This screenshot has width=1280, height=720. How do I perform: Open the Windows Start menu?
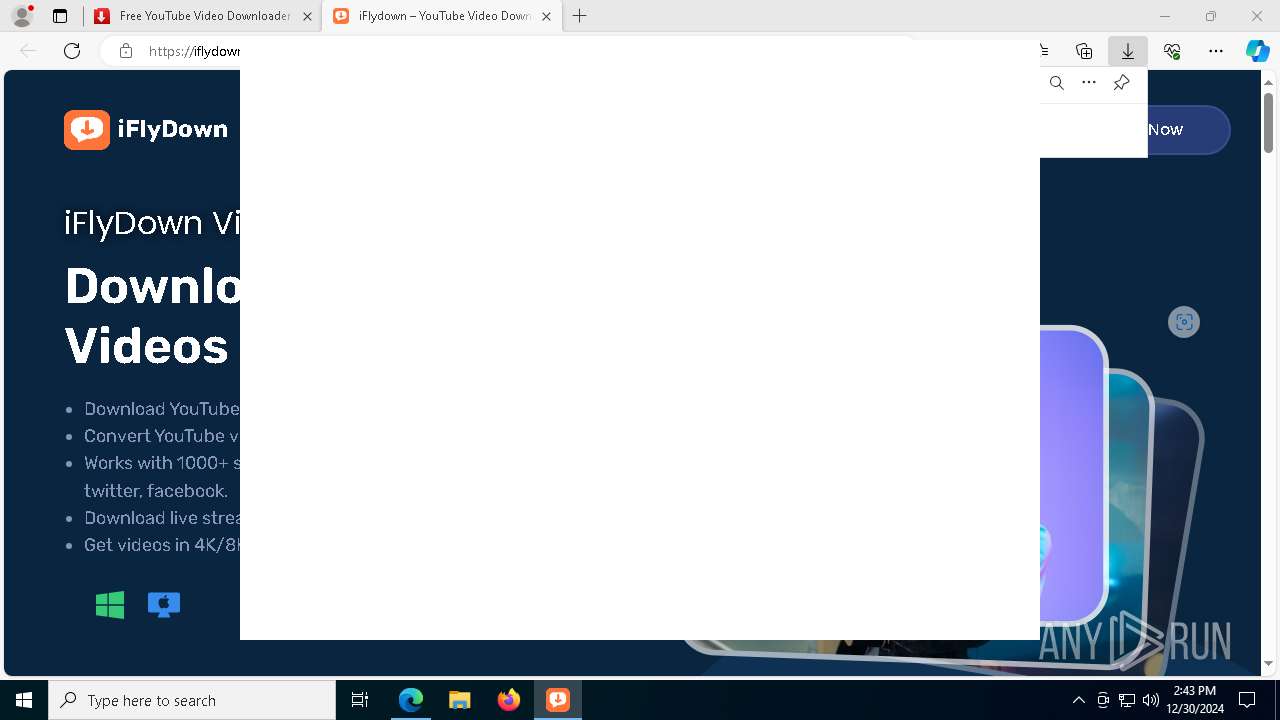coord(24,700)
